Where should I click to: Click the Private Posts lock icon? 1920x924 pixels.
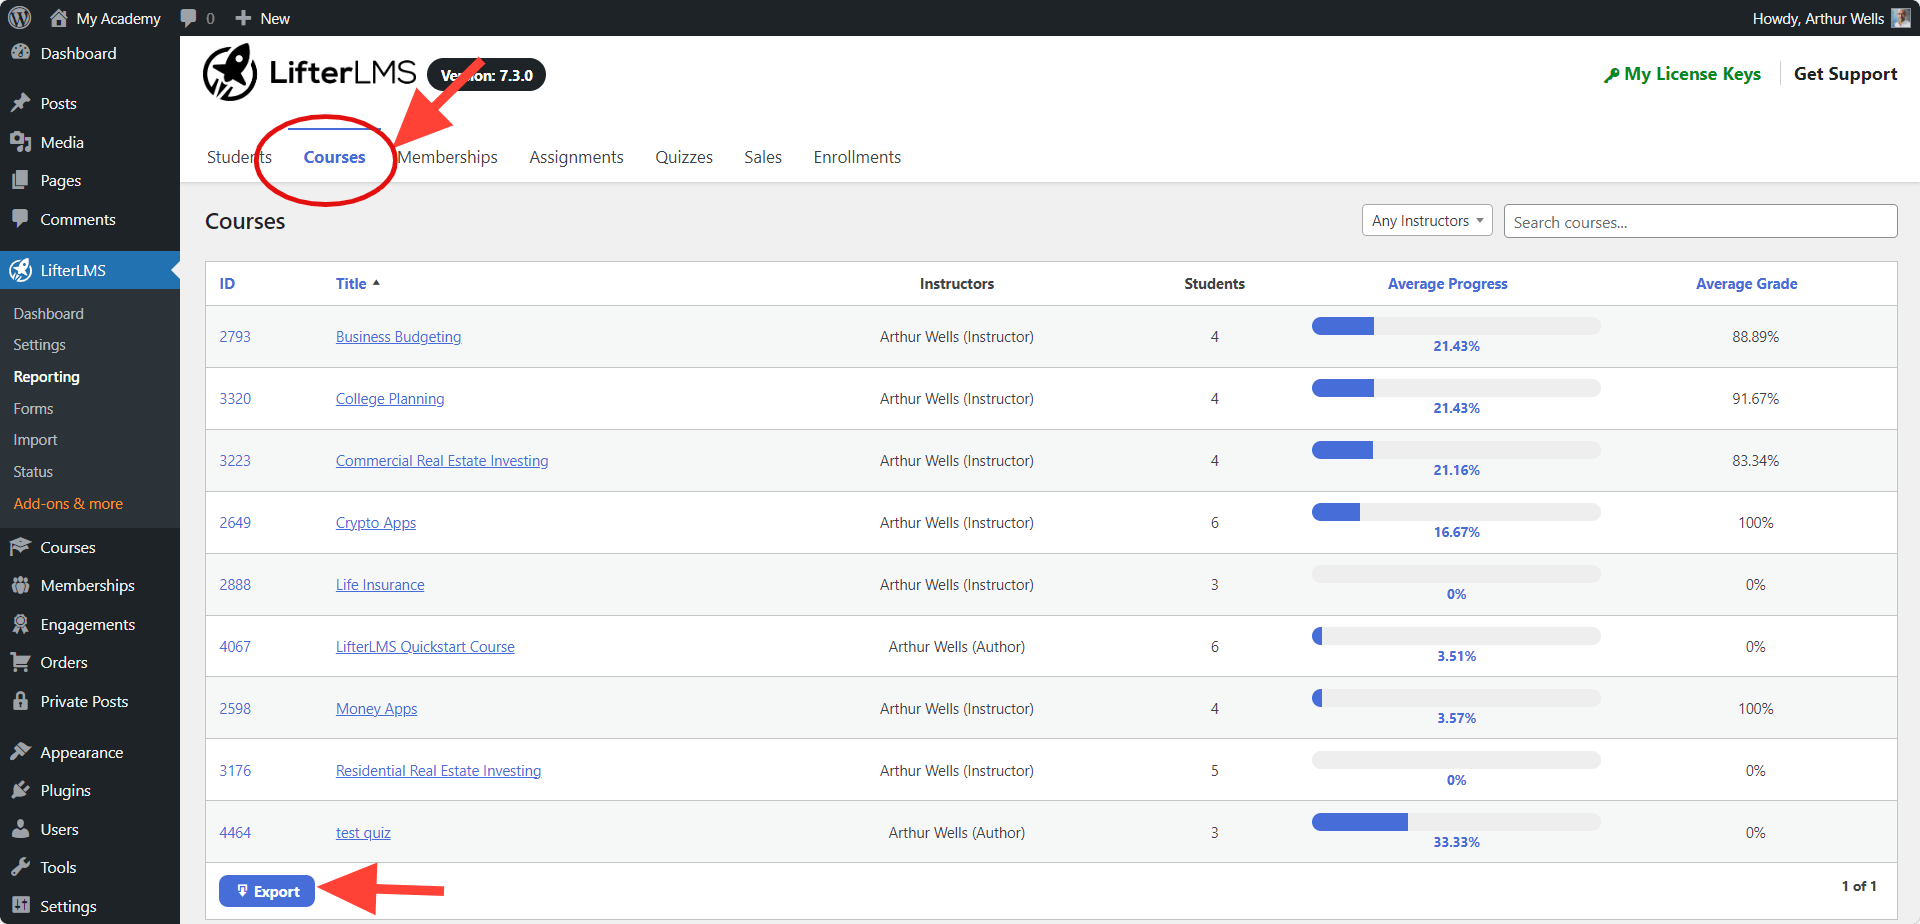(x=20, y=701)
